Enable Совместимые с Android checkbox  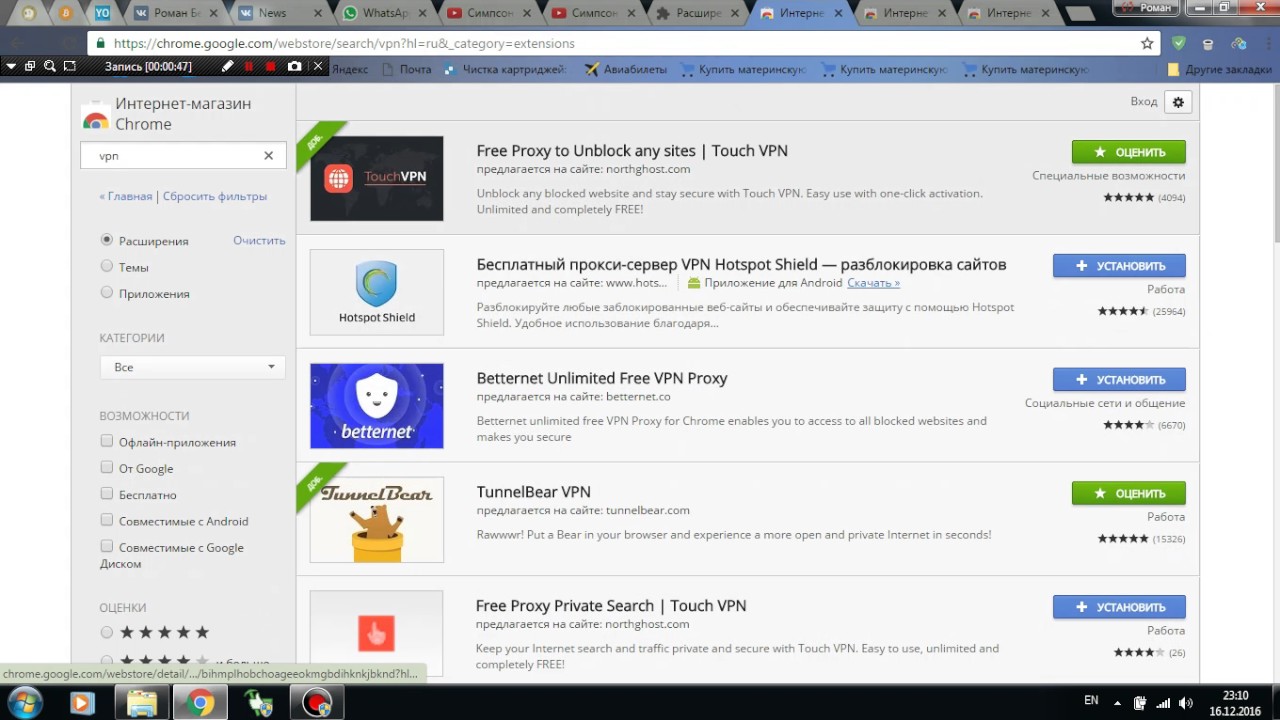pos(107,520)
